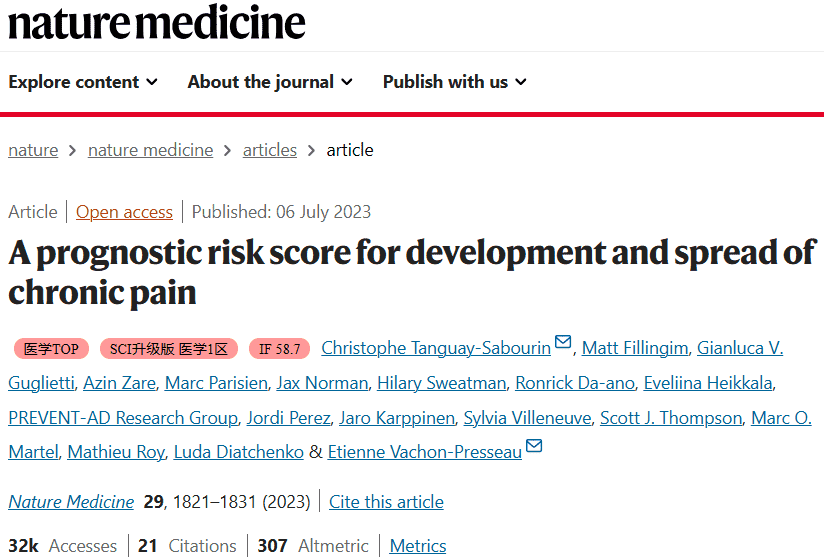Click author Luda Diatchenko's name
The image size is (824, 560).
tap(238, 452)
